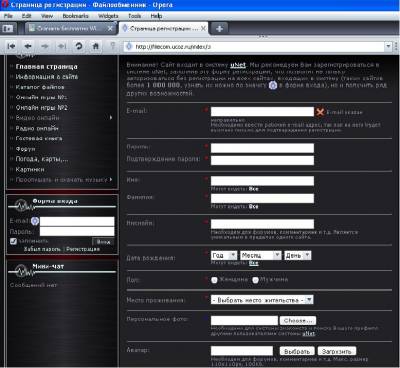Image resolution: width=400 pixels, height=368 pixels.
Task: Click the Пароль registration input field
Action: [262, 148]
